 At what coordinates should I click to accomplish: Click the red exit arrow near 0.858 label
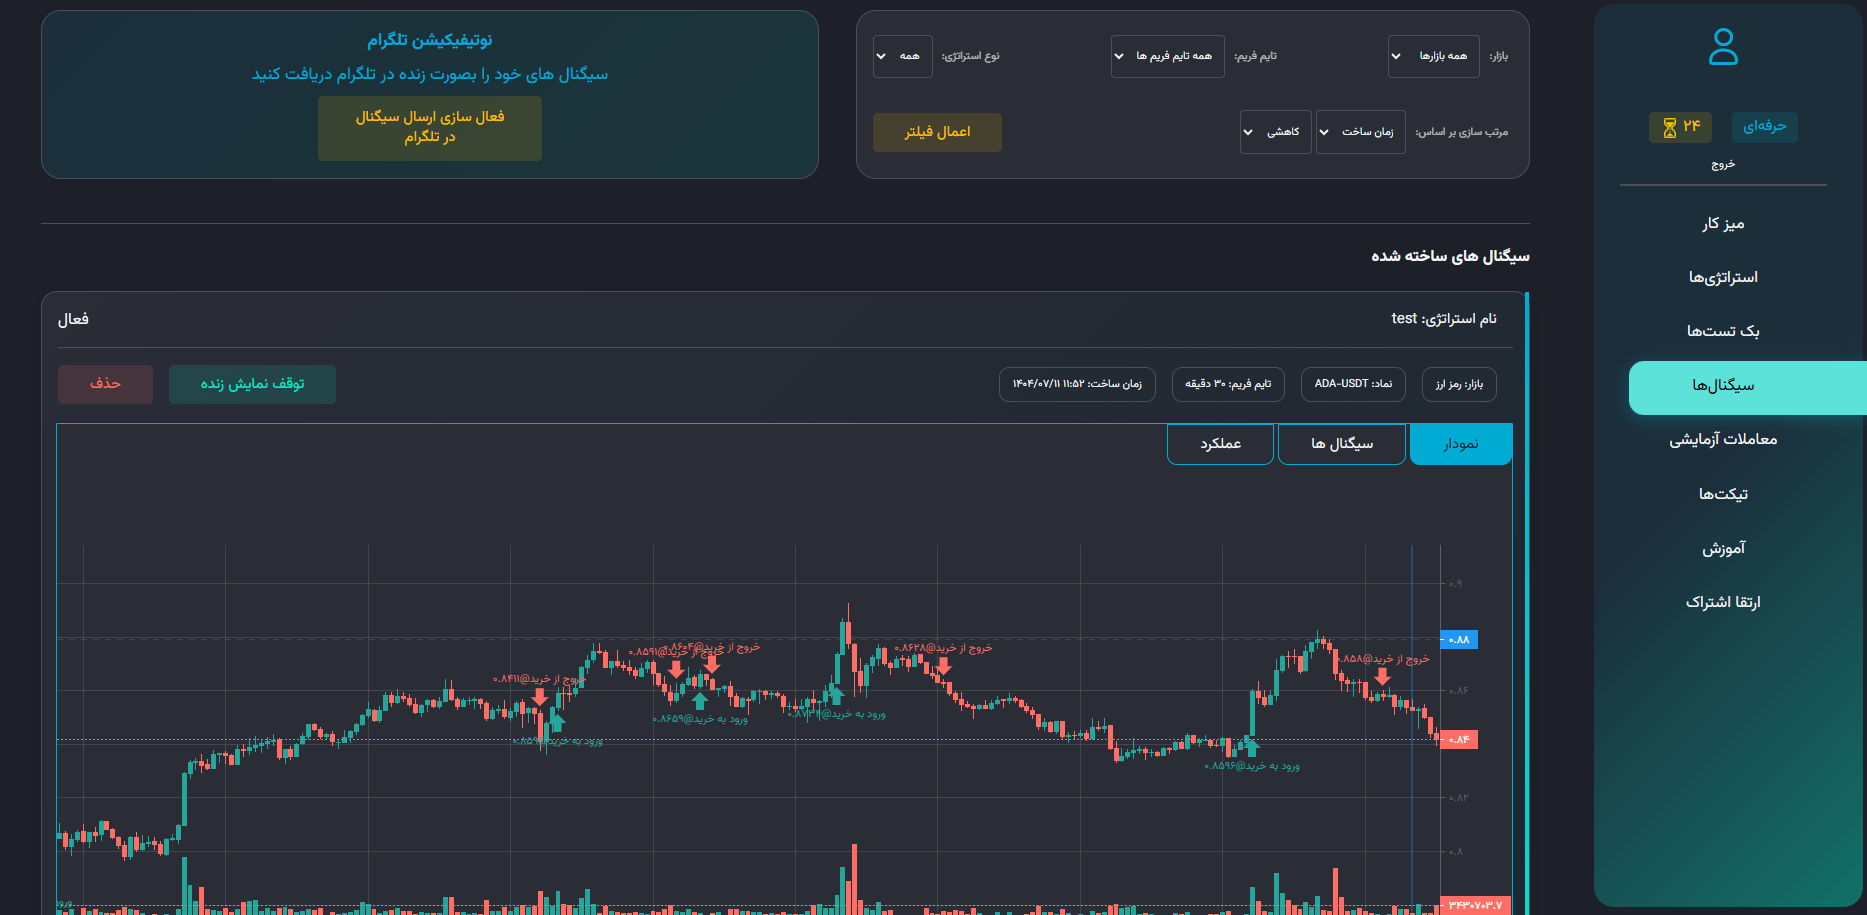pos(1382,677)
